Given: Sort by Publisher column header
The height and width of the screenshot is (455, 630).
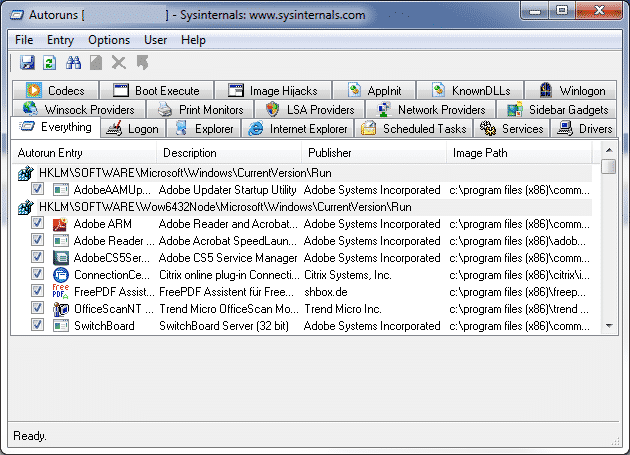Looking at the screenshot, I should pyautogui.click(x=374, y=153).
